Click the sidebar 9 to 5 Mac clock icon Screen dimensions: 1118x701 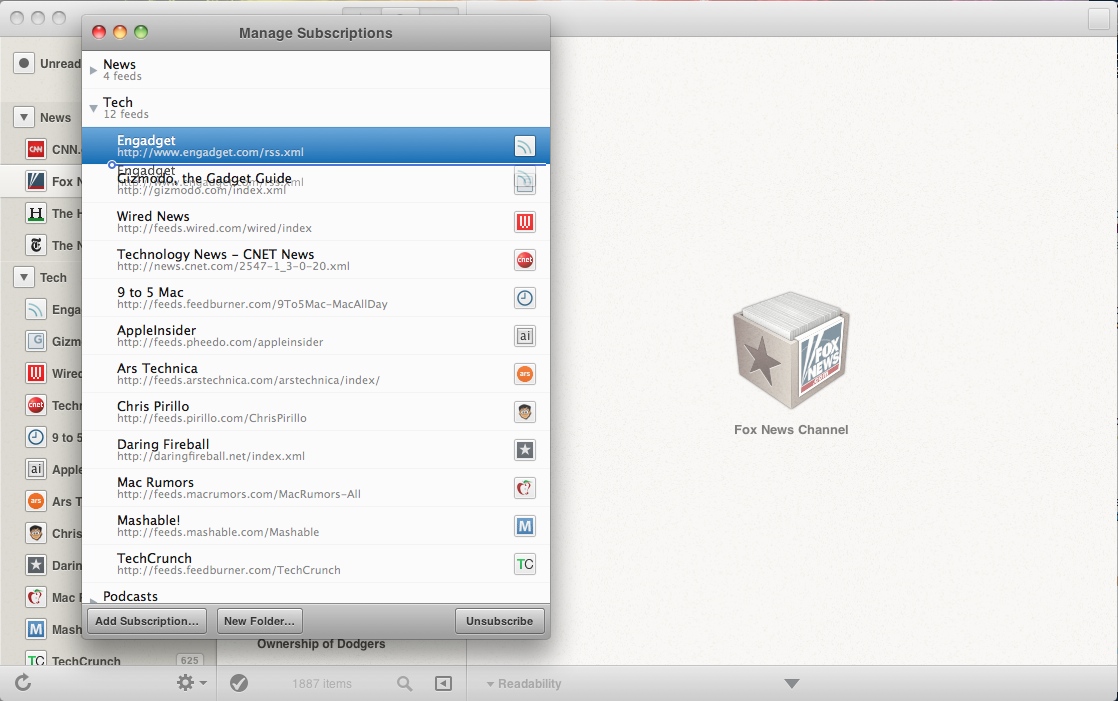[x=36, y=437]
